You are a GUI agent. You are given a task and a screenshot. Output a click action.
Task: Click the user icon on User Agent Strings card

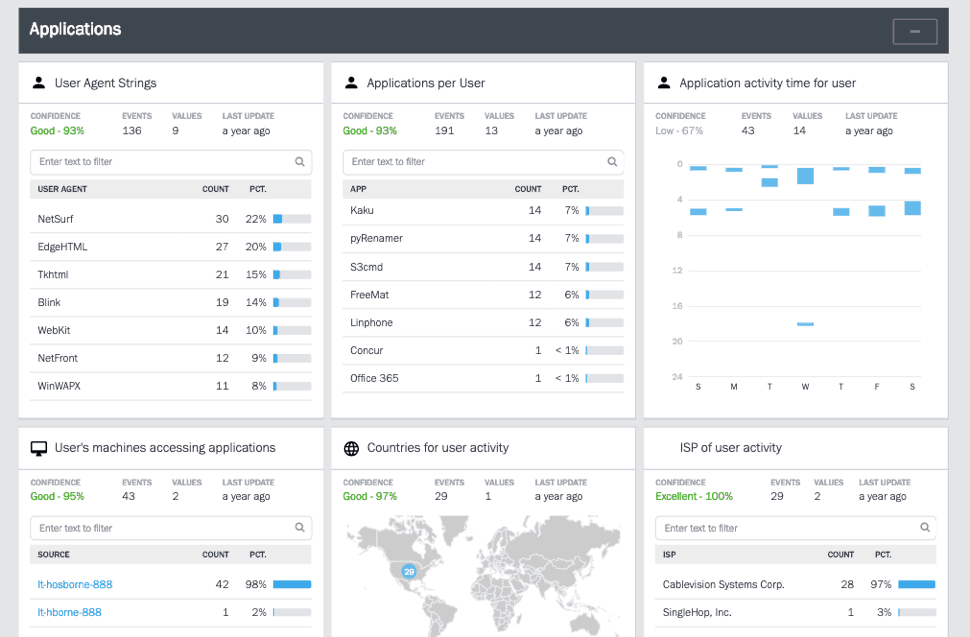[x=39, y=83]
